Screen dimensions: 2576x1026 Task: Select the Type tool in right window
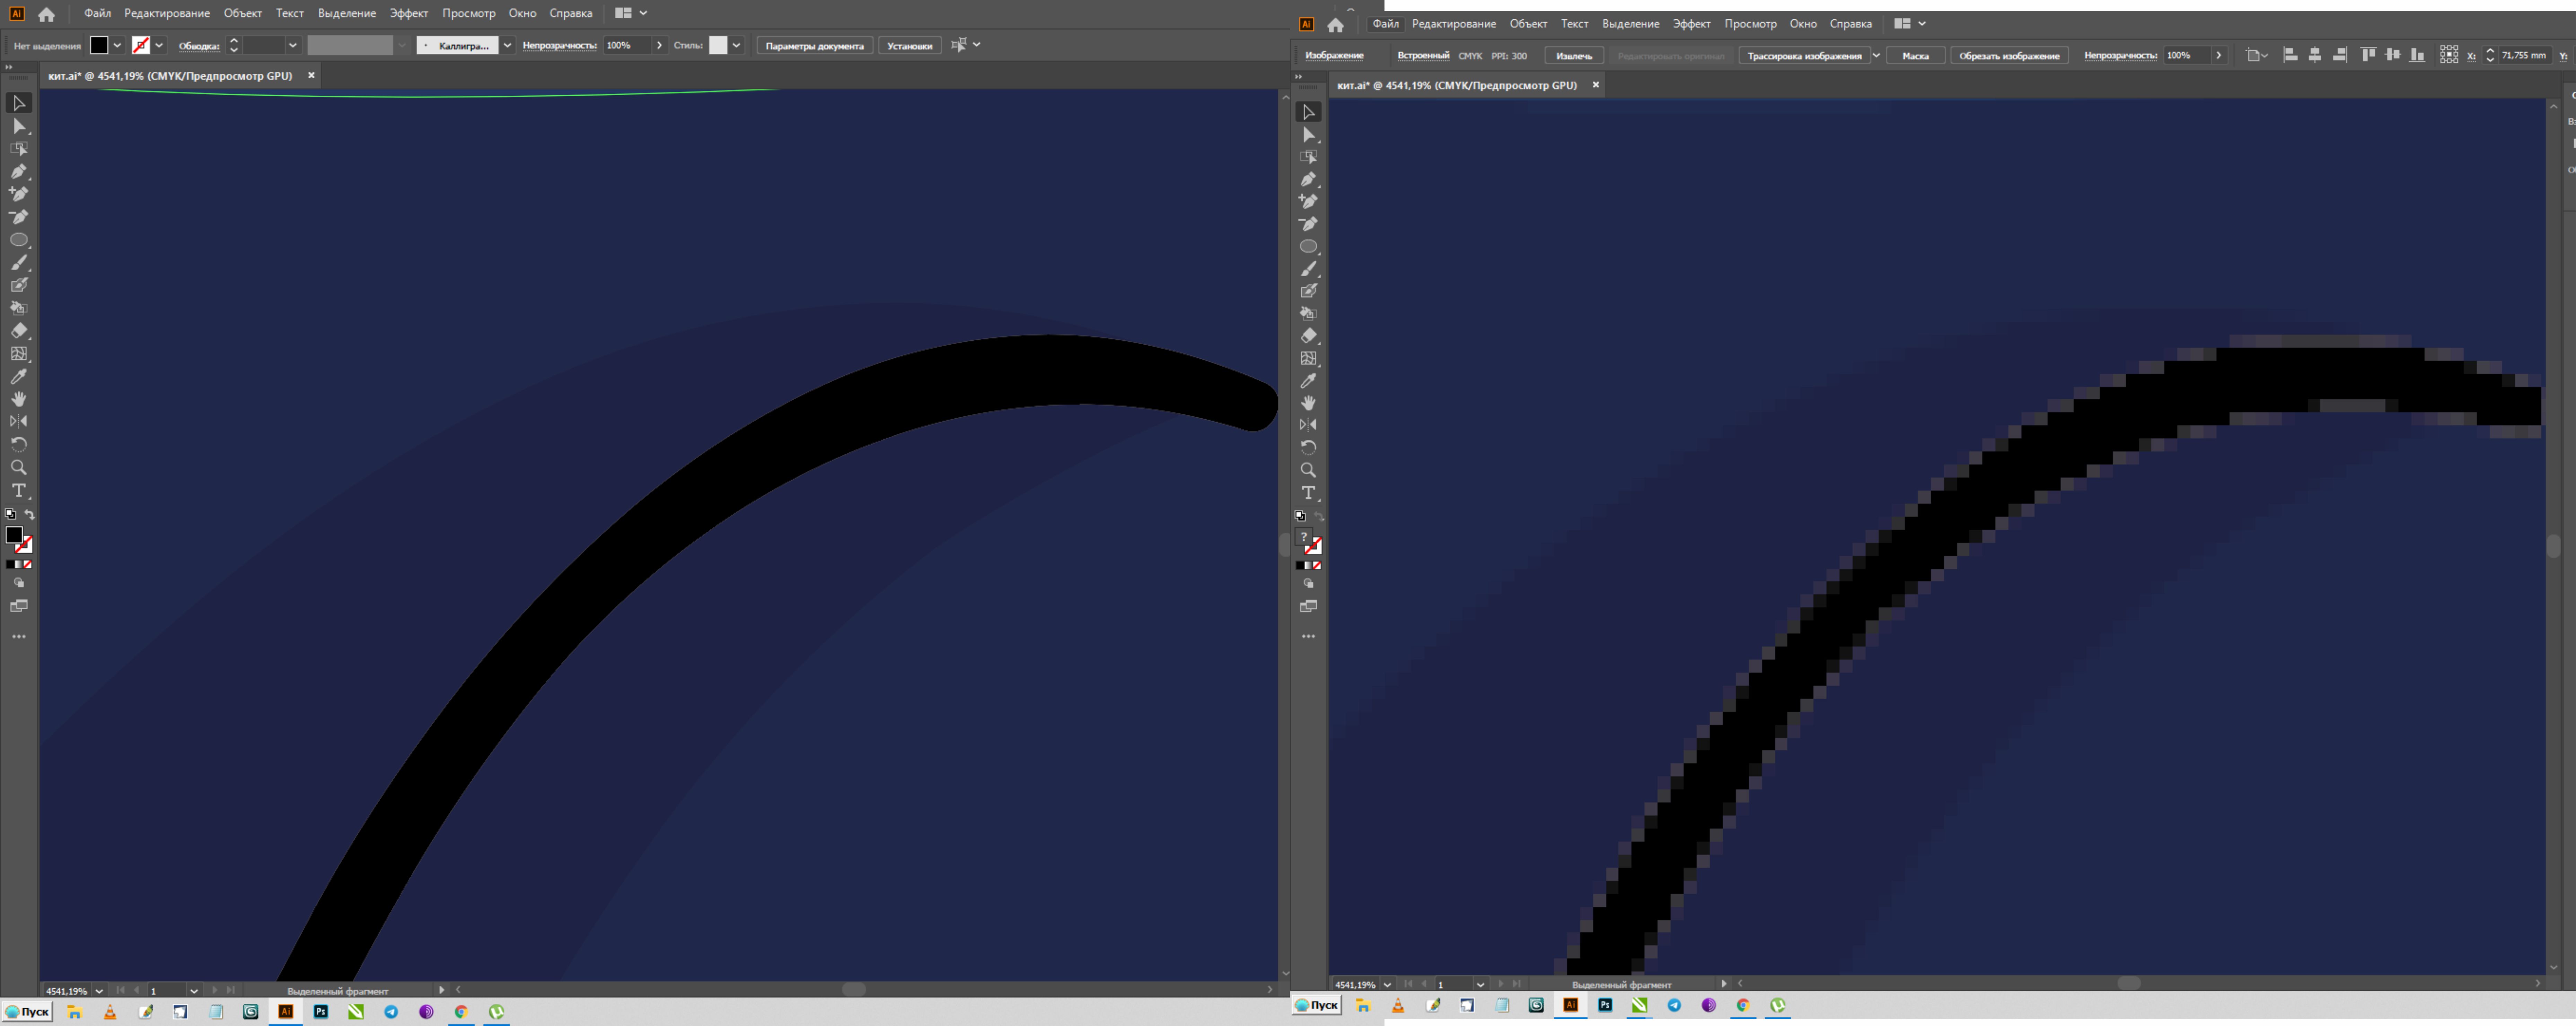click(x=1308, y=493)
